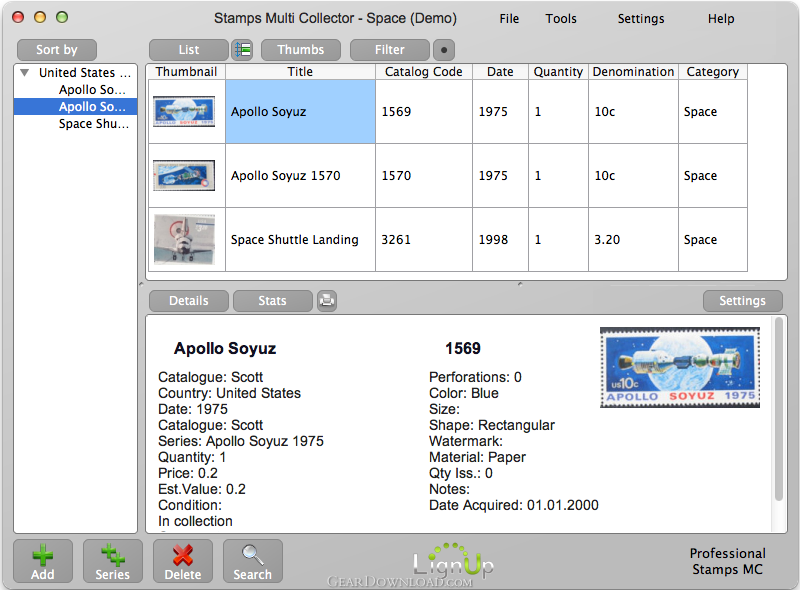
Task: Click the printer icon beside Stats
Action: point(327,301)
